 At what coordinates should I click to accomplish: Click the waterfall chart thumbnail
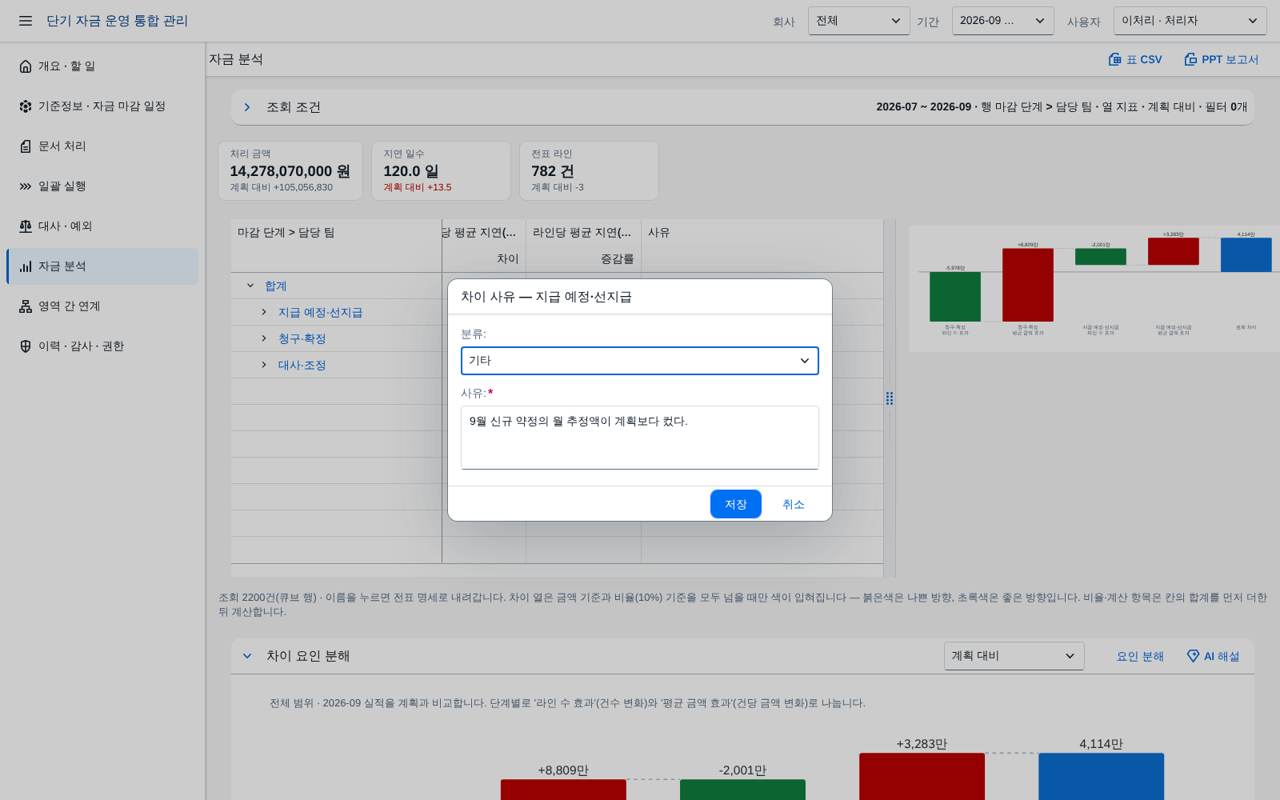1094,288
